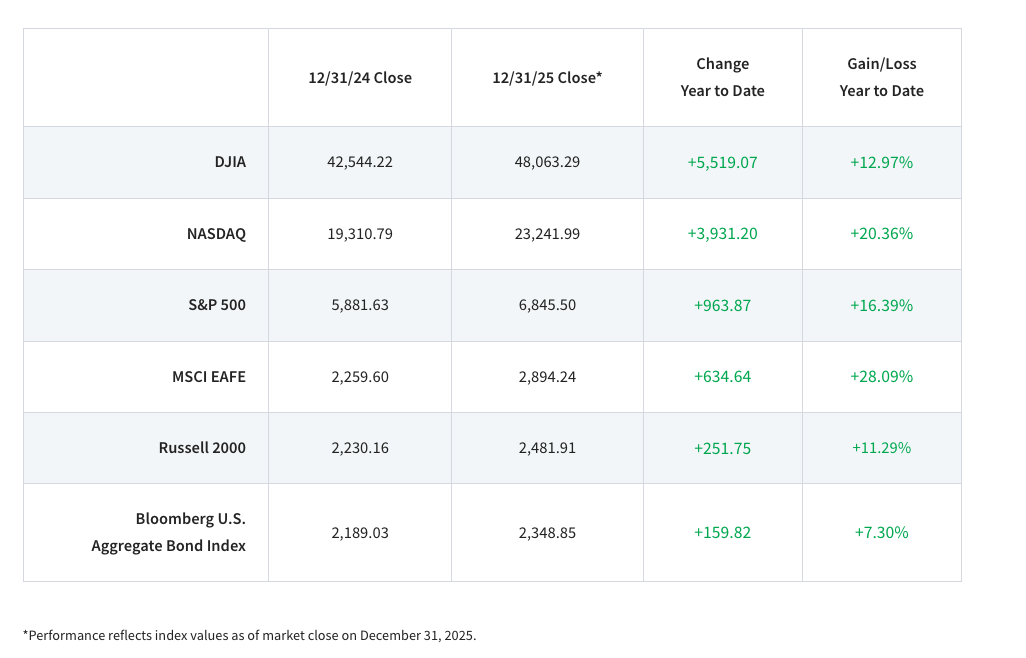
Task: Click Bloomberg bond index gain +7.30%
Action: click(881, 532)
